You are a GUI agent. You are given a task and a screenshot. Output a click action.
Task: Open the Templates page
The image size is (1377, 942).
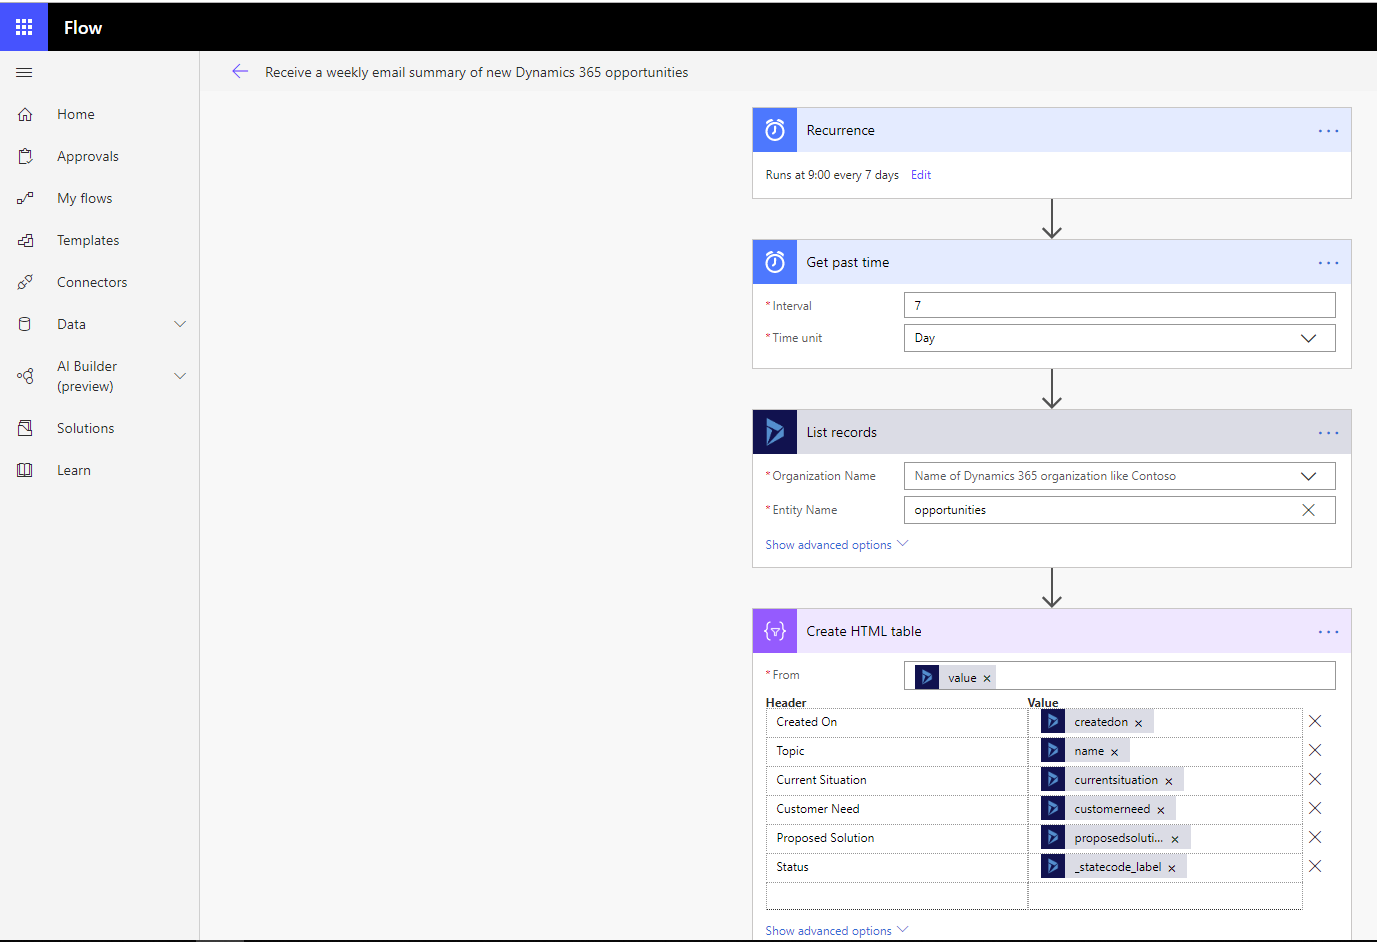[87, 240]
